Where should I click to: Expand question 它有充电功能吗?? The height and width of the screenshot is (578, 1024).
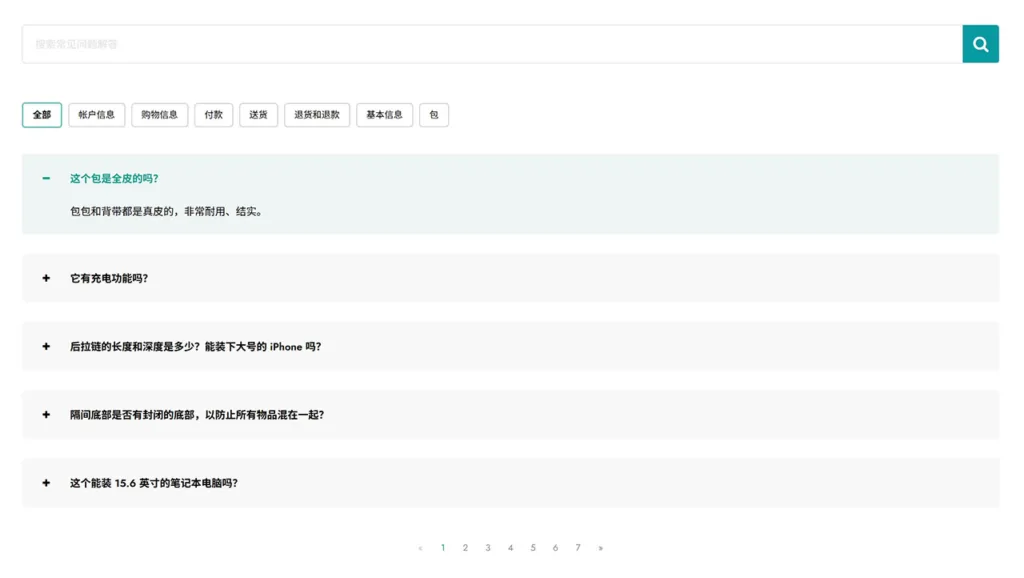[x=109, y=279]
